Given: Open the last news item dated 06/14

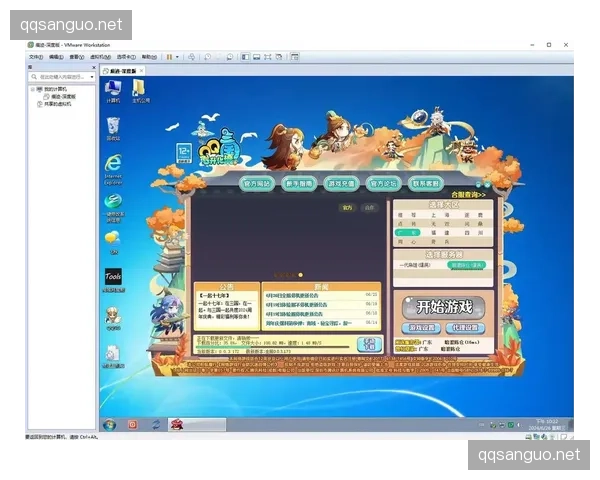Looking at the screenshot, I should click(x=321, y=323).
